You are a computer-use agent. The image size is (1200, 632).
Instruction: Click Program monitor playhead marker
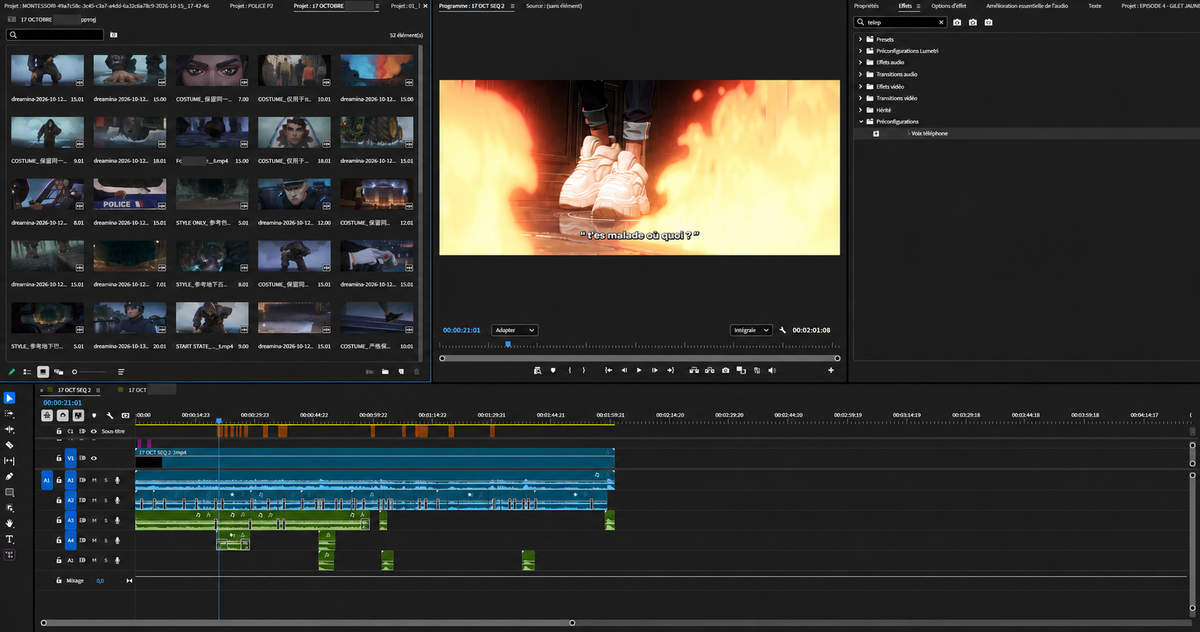pos(508,344)
